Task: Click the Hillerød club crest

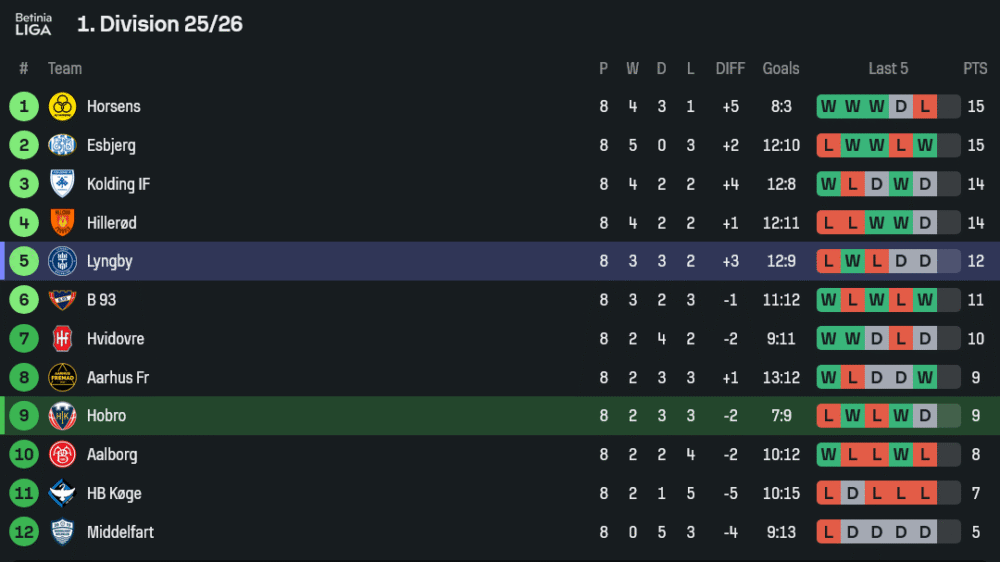Action: pos(62,223)
